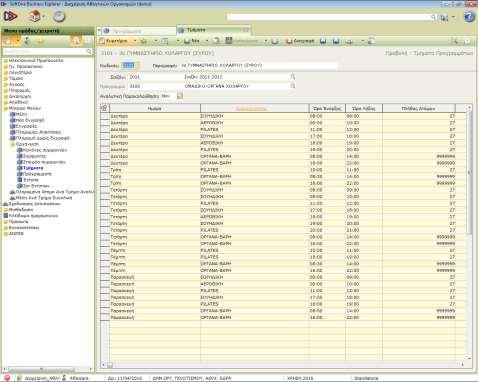Viewport: 478px width, 382px height.
Task: Collapse the Οργάνωση subfolder
Action: click(13, 144)
